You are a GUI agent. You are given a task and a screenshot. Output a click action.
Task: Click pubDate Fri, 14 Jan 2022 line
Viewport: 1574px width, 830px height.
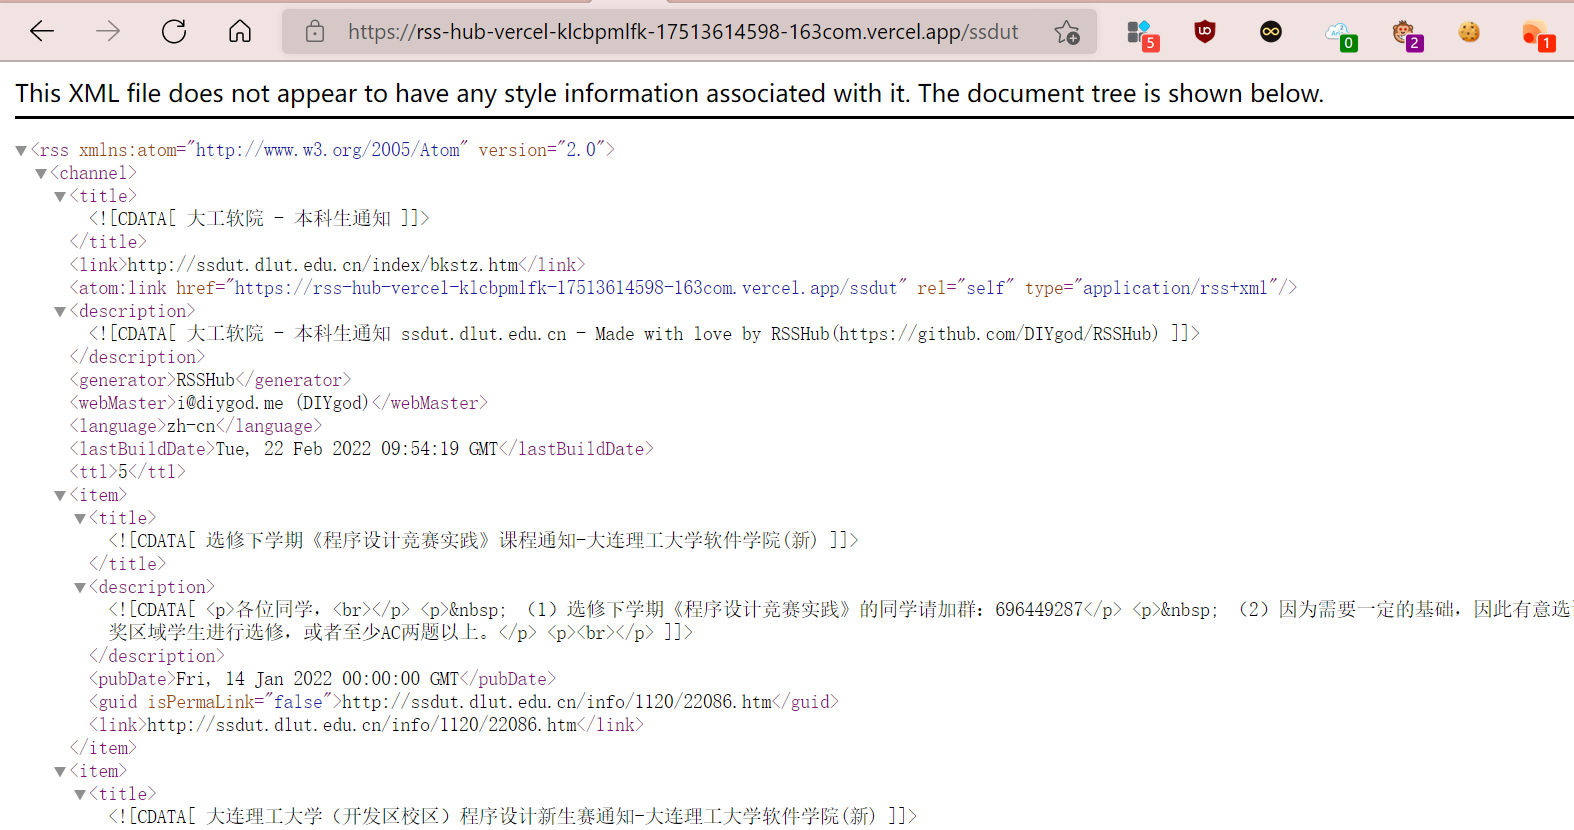tap(322, 679)
